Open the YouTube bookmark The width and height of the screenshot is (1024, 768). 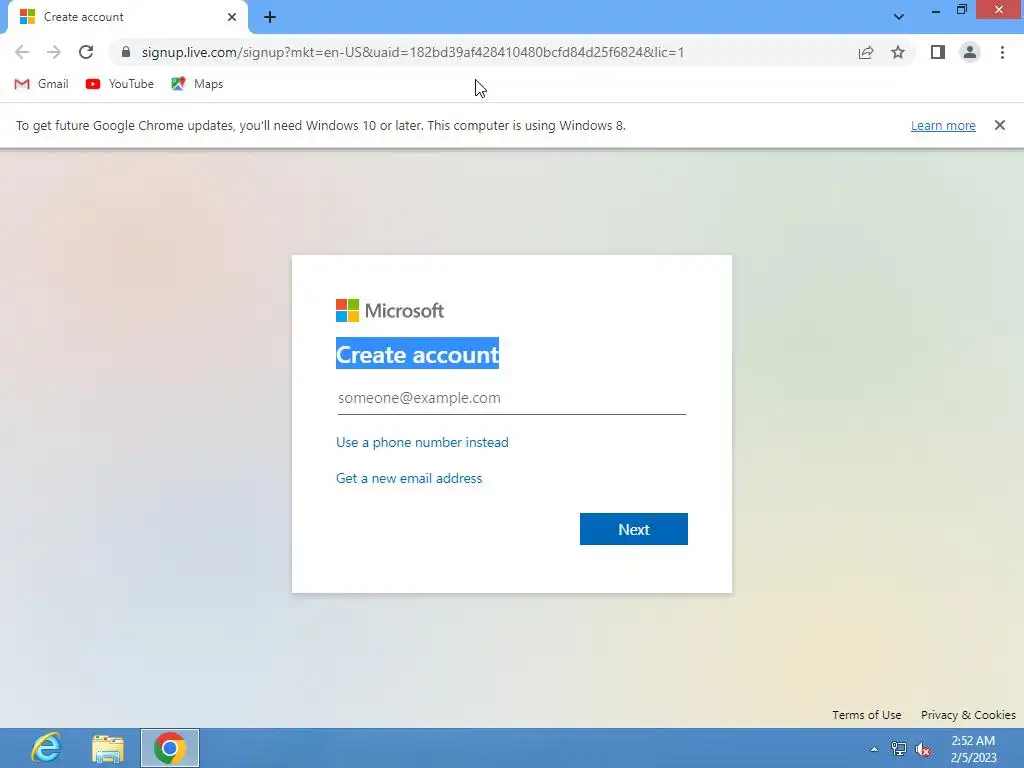click(x=120, y=84)
